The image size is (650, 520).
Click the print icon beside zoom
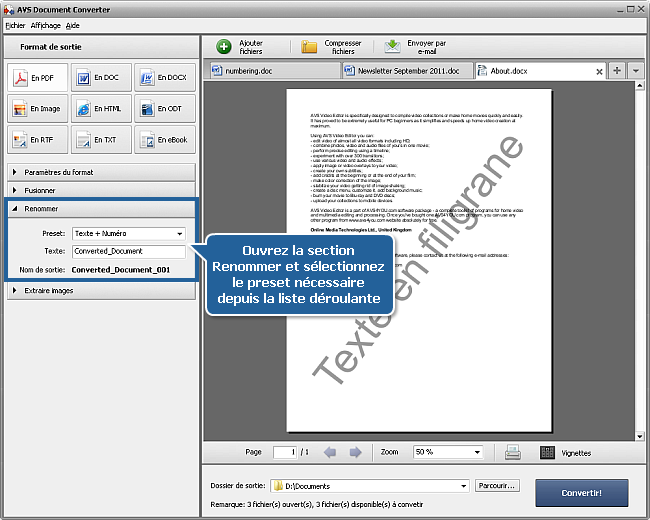pyautogui.click(x=512, y=452)
